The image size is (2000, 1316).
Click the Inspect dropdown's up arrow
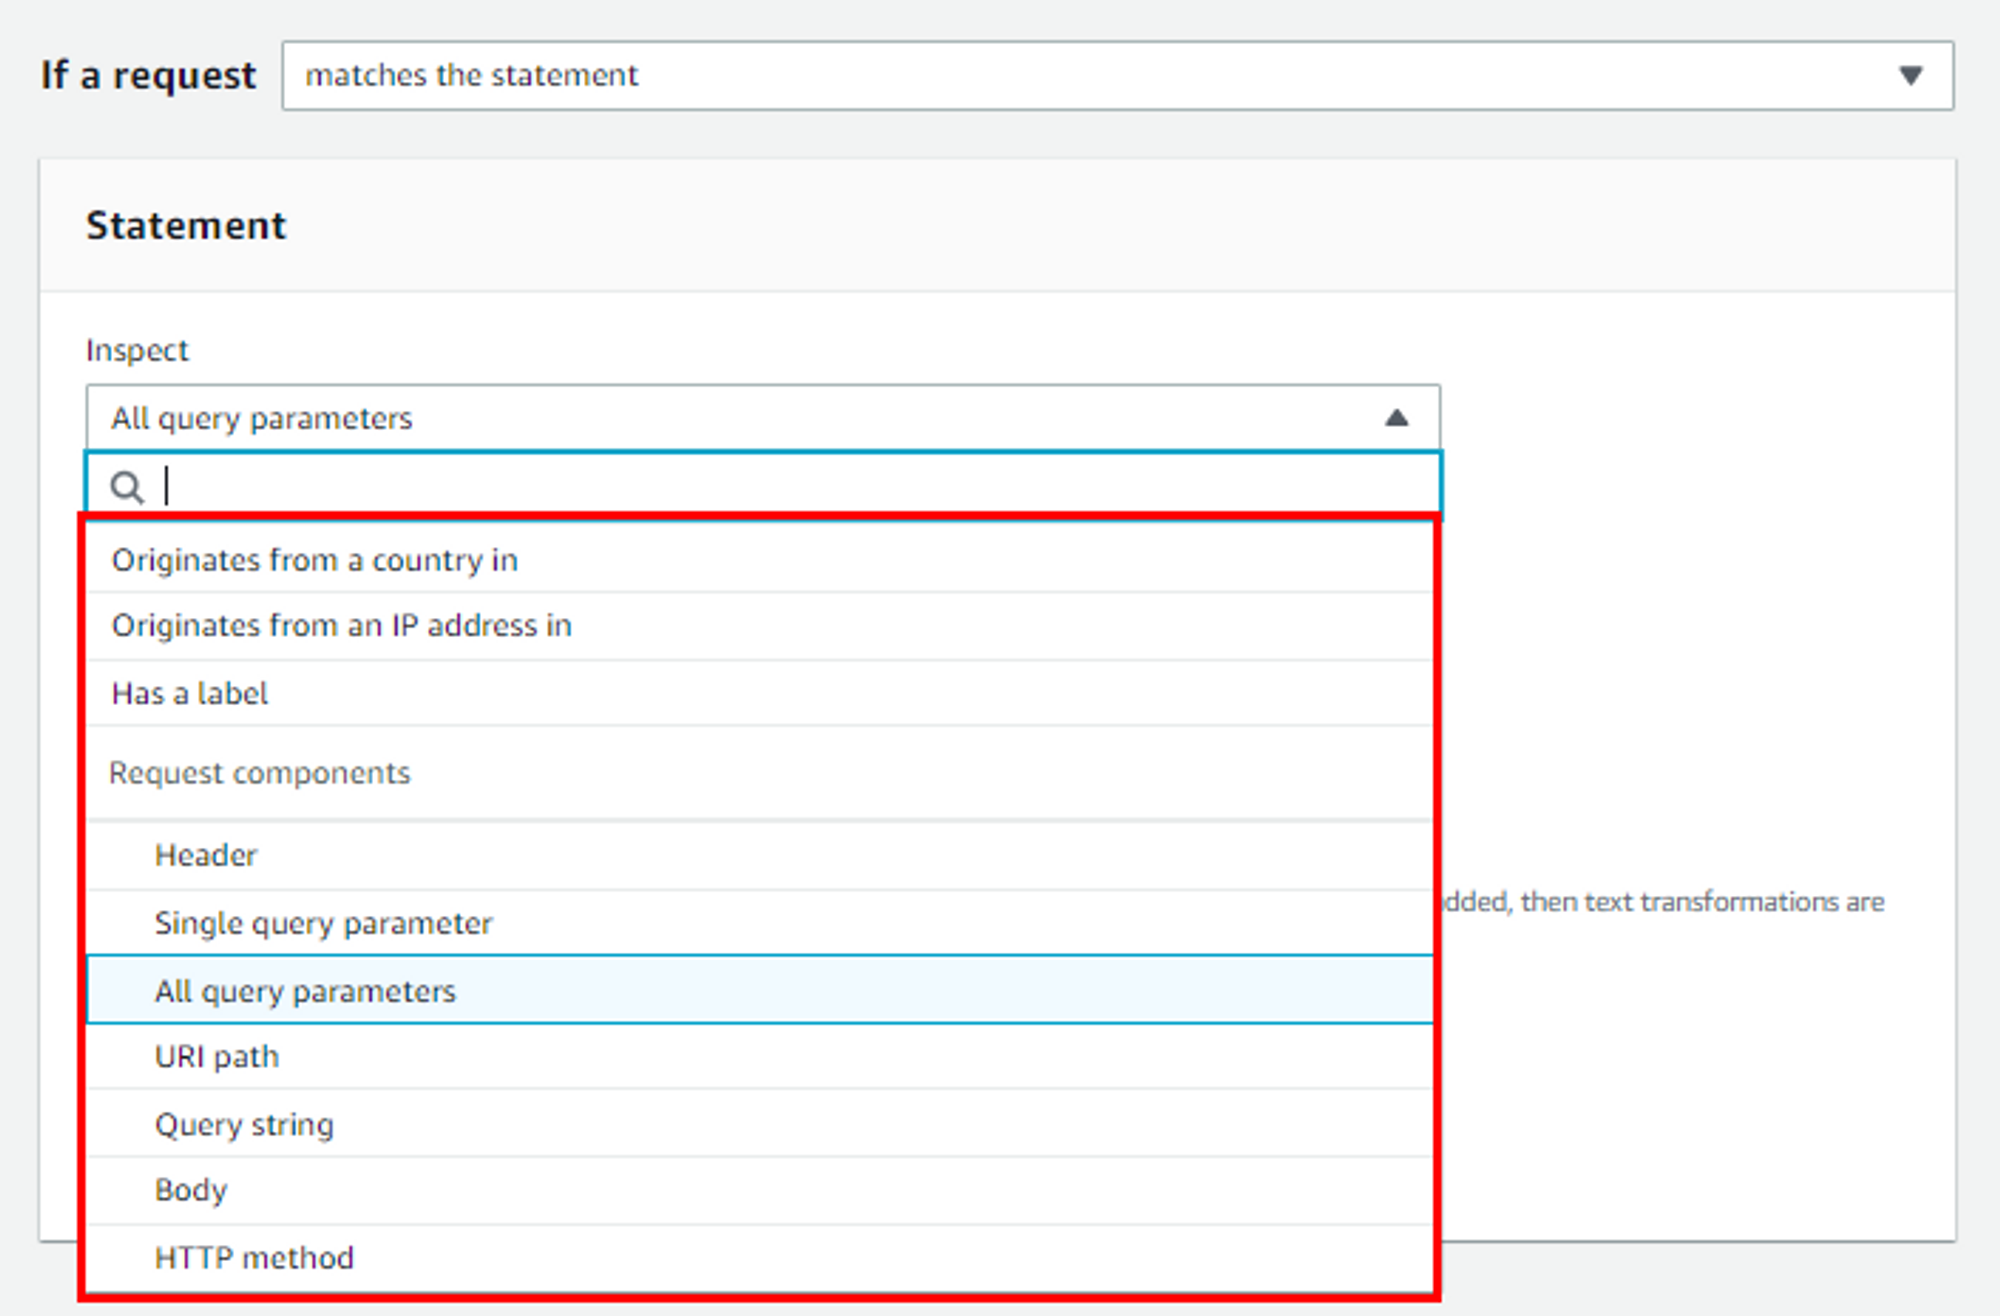1396,418
